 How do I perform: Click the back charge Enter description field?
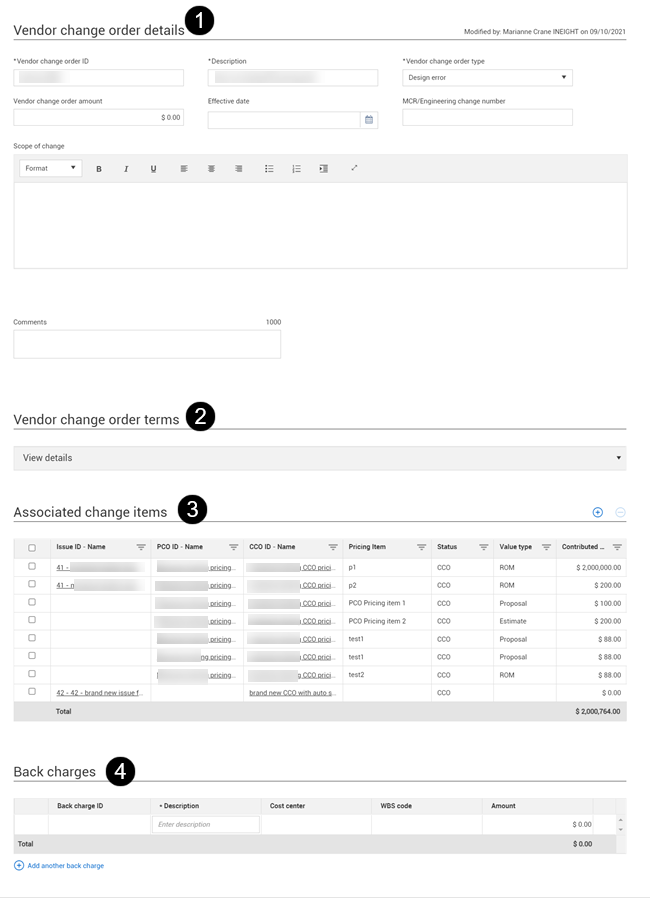[205, 824]
